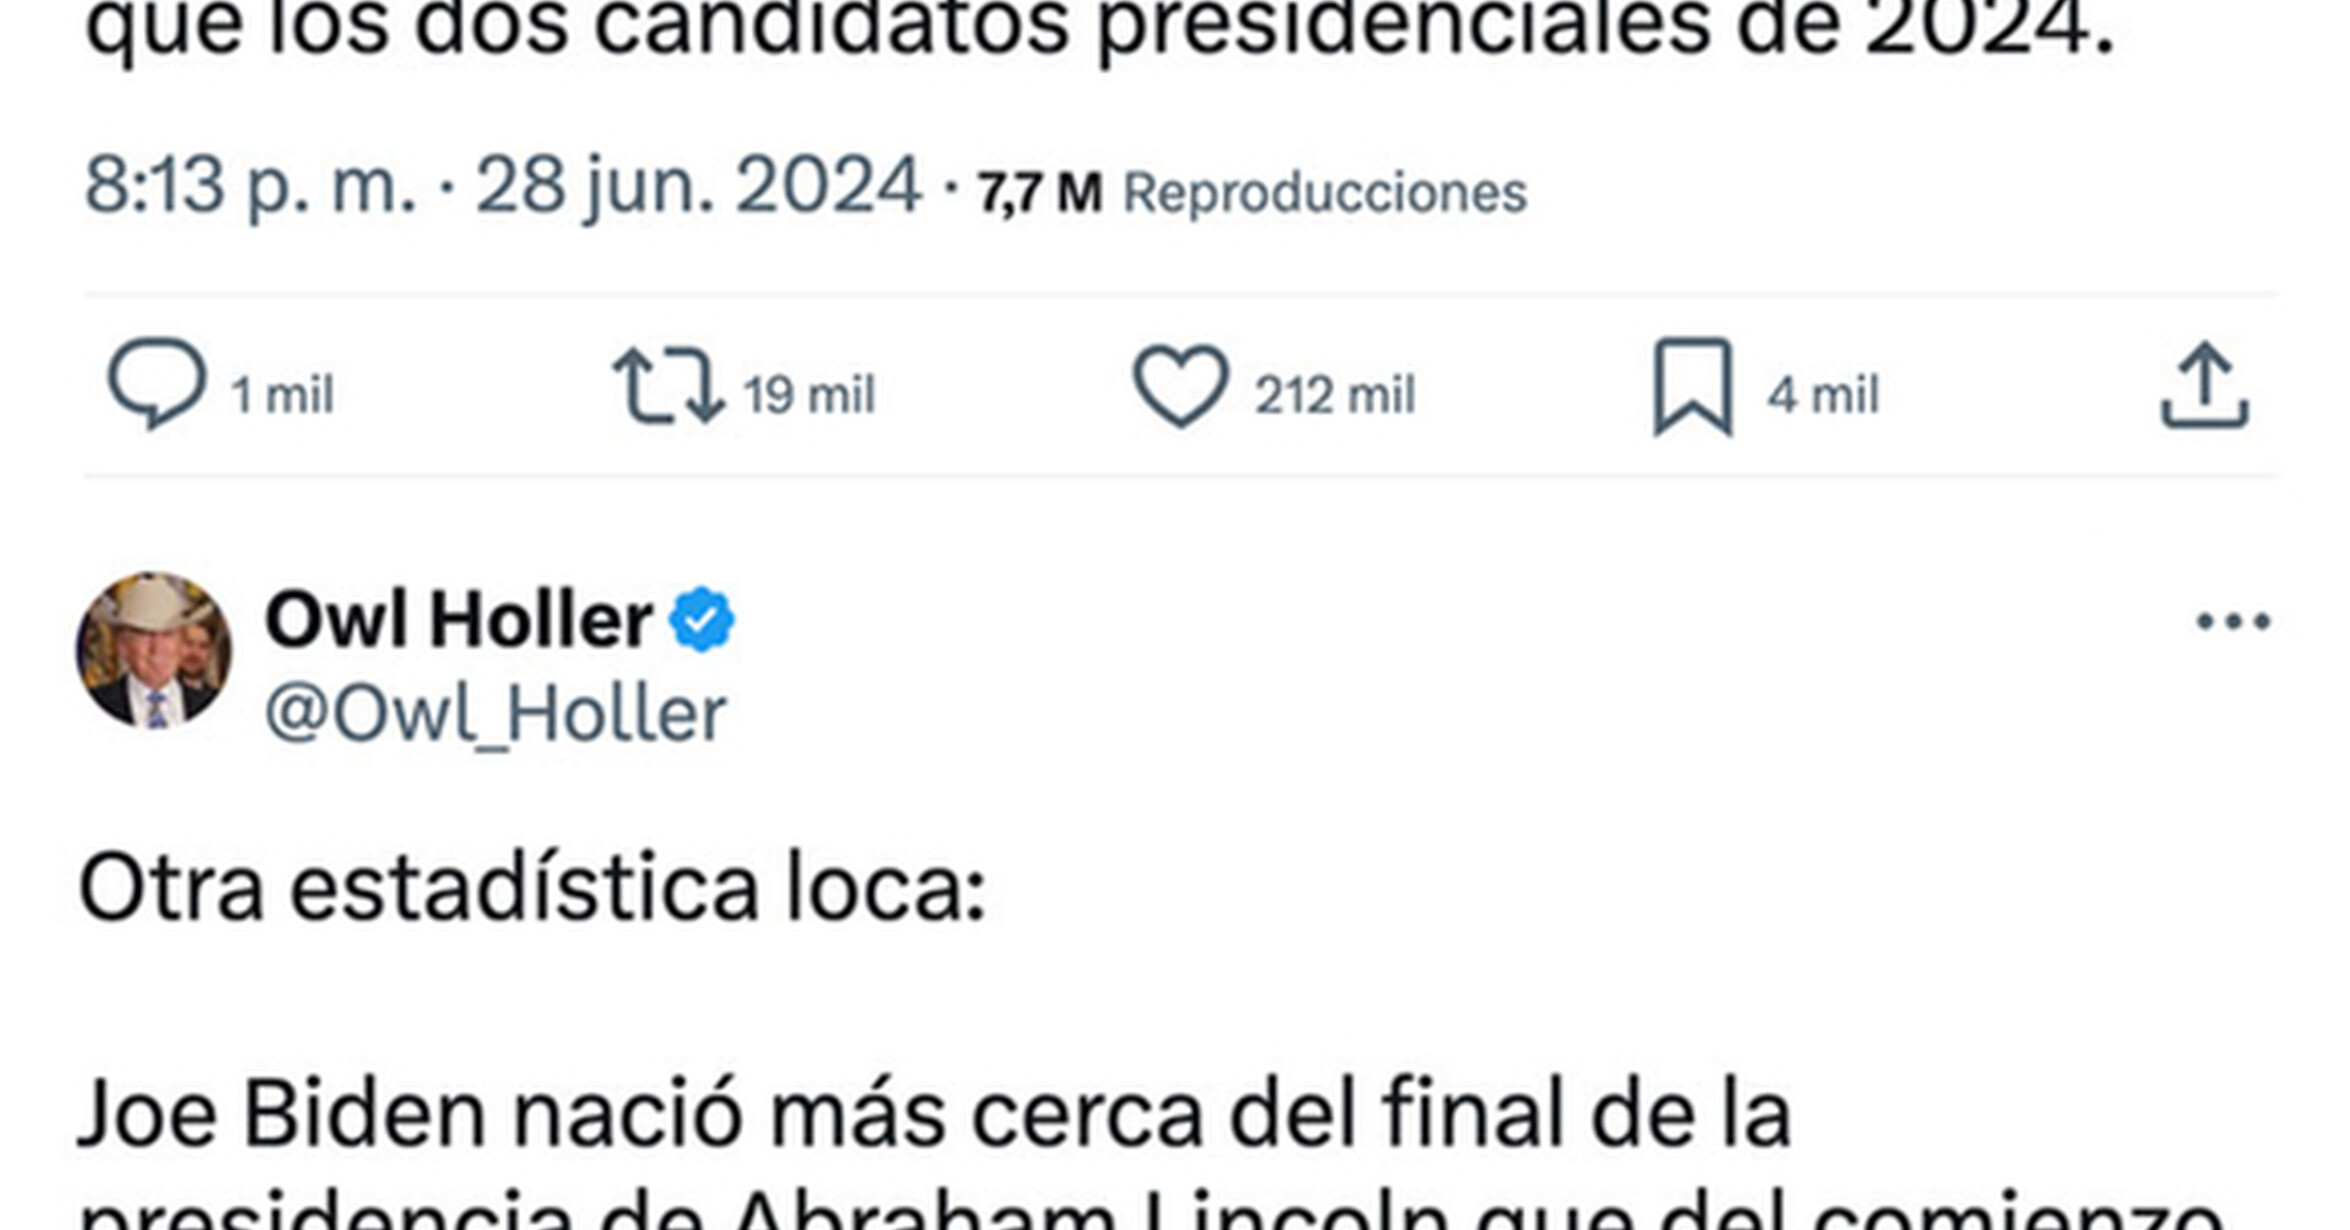Image resolution: width=2350 pixels, height=1230 pixels.
Task: Open the @Owl_Holler handle link
Action: click(x=495, y=714)
